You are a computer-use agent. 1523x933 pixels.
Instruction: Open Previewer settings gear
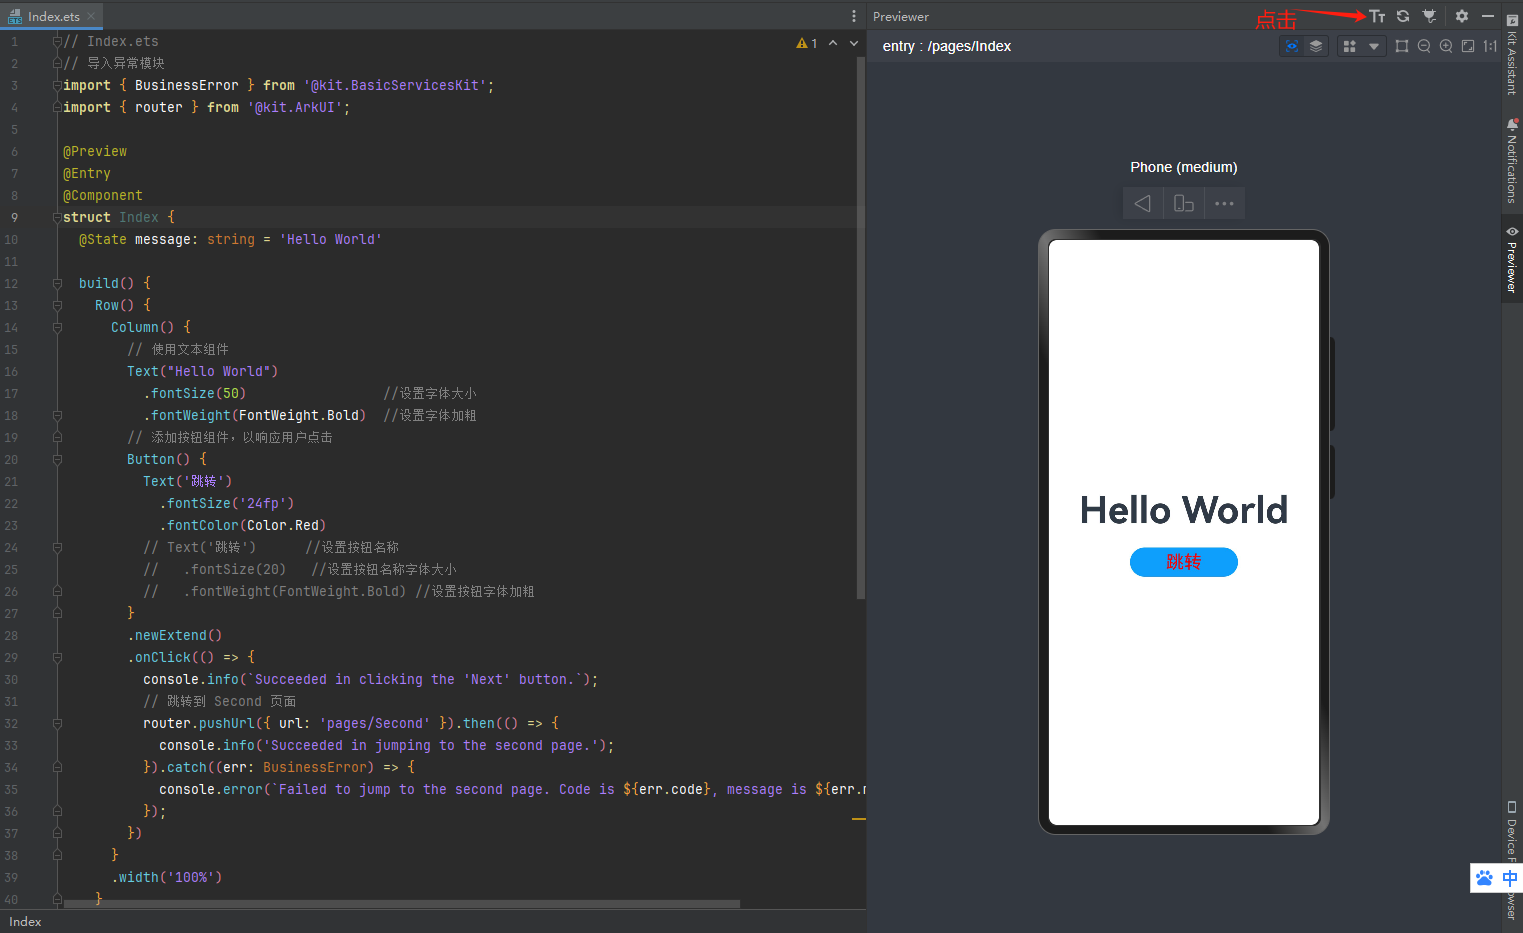pos(1462,16)
